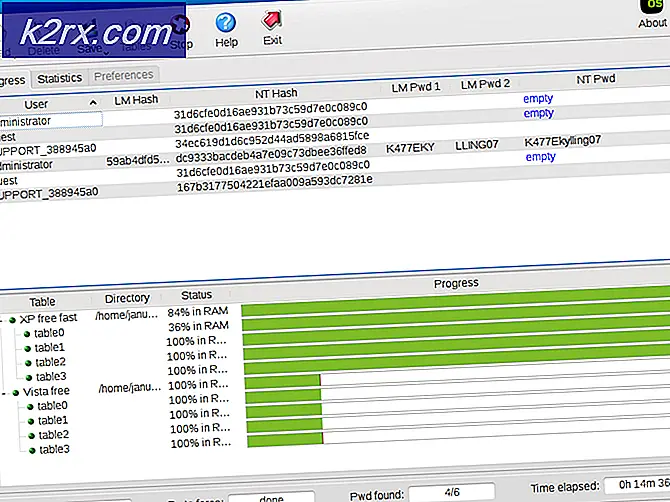
Task: Sort by the NT Hash column header
Action: (x=276, y=94)
